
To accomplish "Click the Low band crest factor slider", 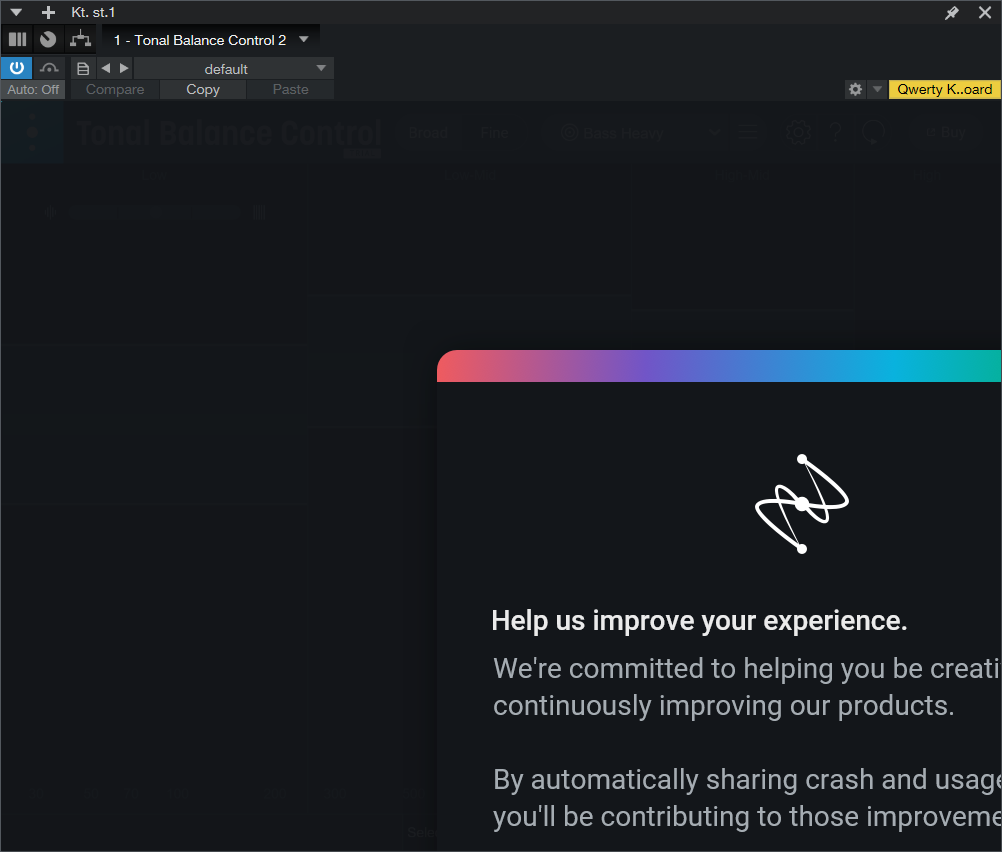I will click(155, 212).
